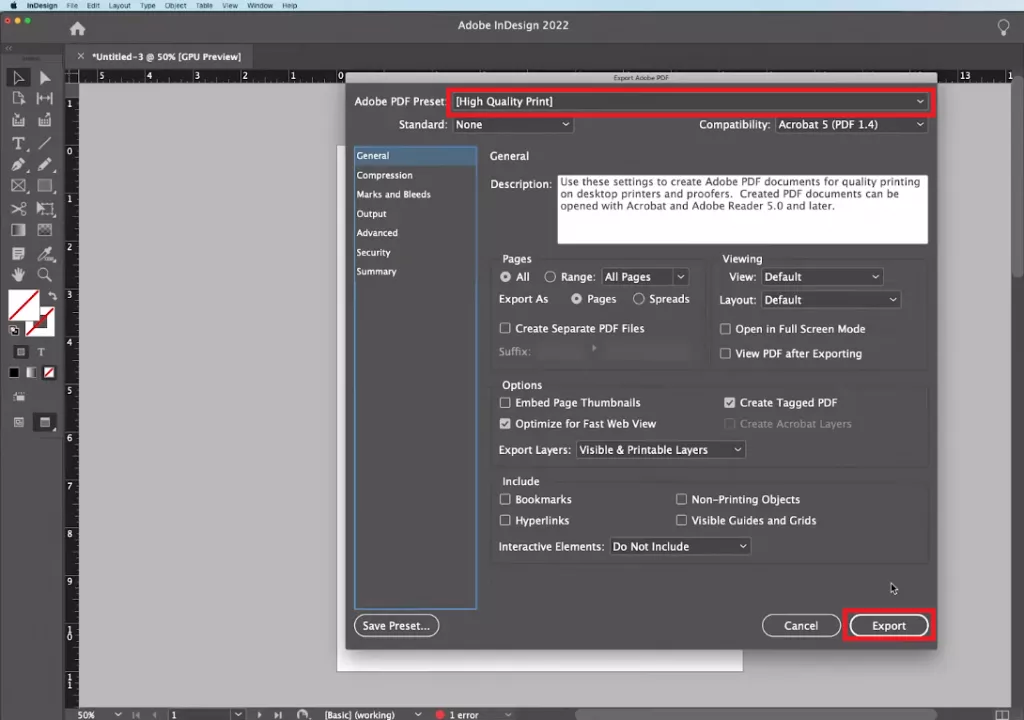Click the lightbulb Discover icon

coord(1004,28)
